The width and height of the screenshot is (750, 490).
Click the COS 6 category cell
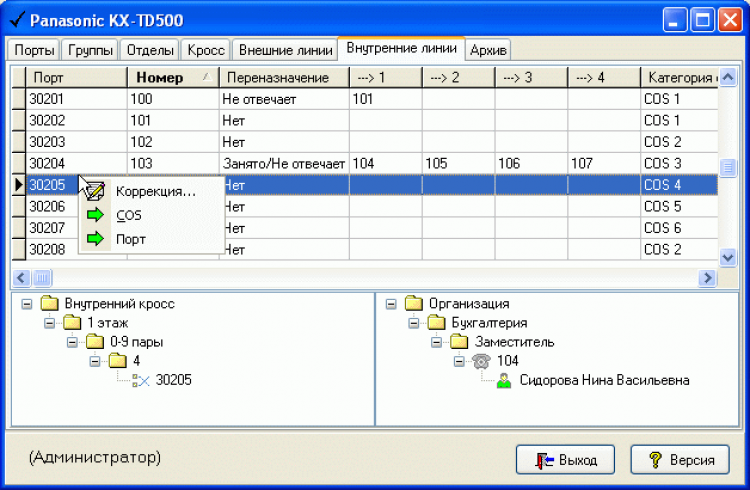pos(680,228)
